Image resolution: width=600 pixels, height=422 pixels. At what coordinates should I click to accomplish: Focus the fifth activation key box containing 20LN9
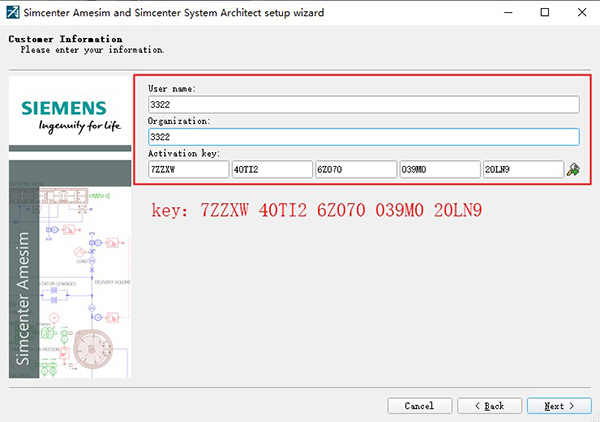point(522,170)
